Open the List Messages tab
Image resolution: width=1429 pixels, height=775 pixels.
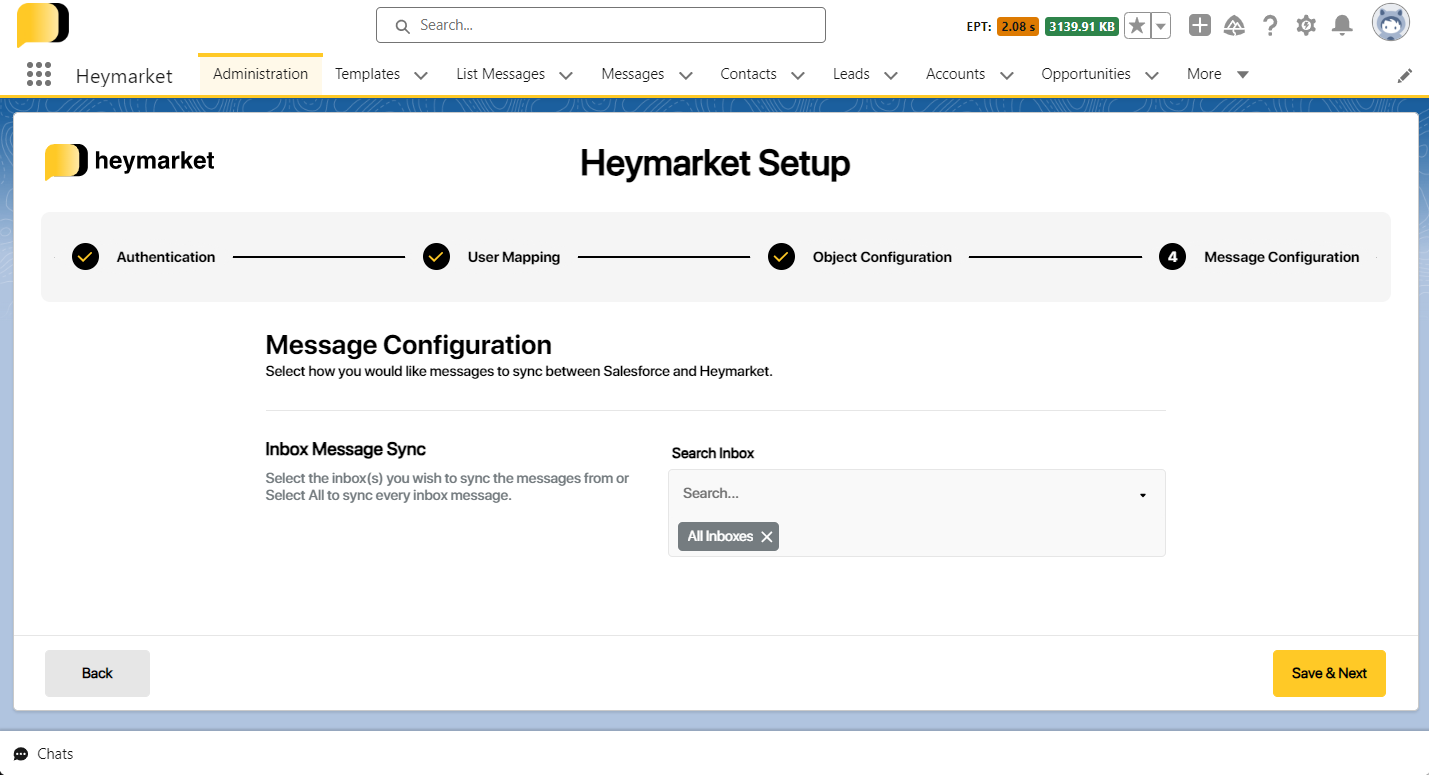500,74
